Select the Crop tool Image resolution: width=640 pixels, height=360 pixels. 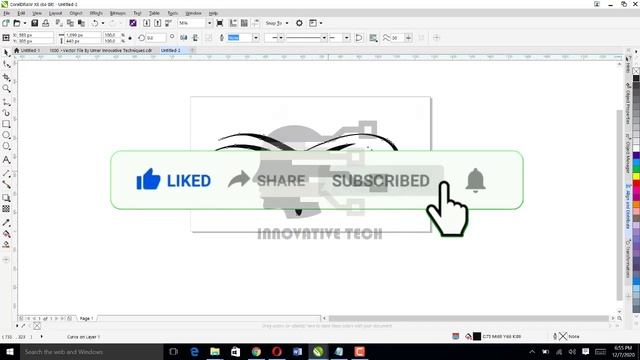[x=6, y=77]
